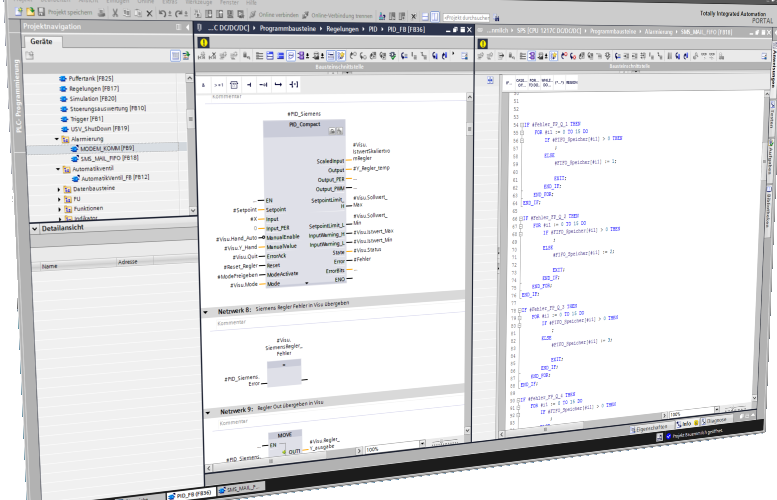Open zoom 100% dropdown in SCL editor
This screenshot has height=500, width=777.
click(x=717, y=409)
